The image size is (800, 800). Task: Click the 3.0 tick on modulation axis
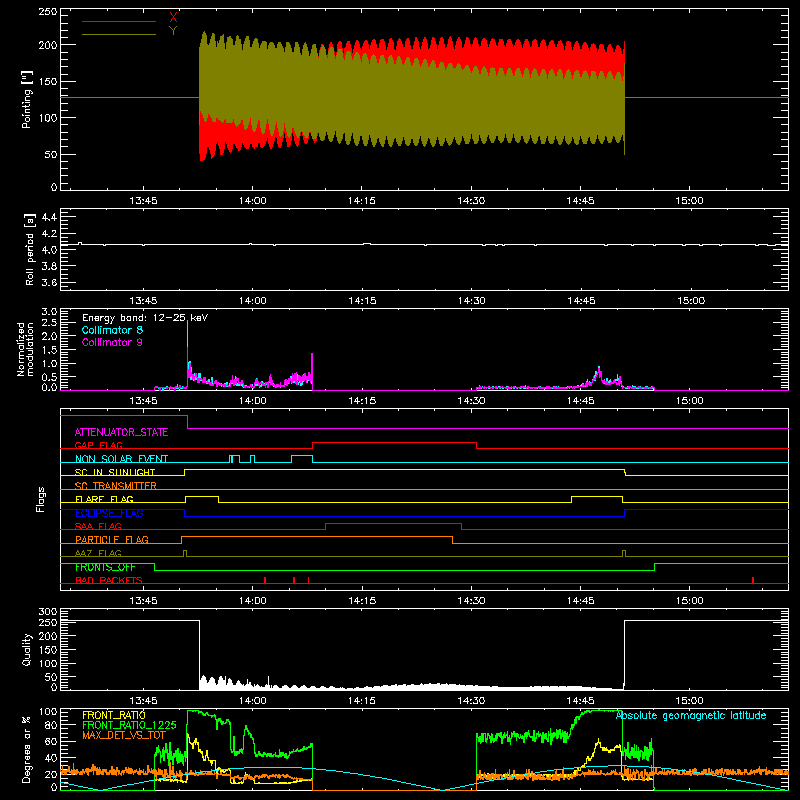(49, 312)
